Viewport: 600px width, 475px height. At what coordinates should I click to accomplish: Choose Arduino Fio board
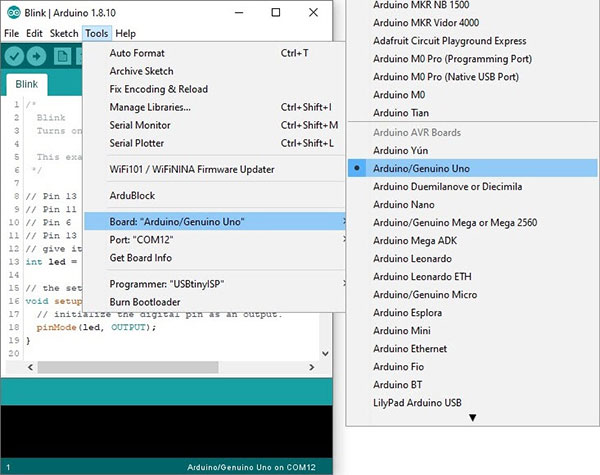[x=473, y=366]
